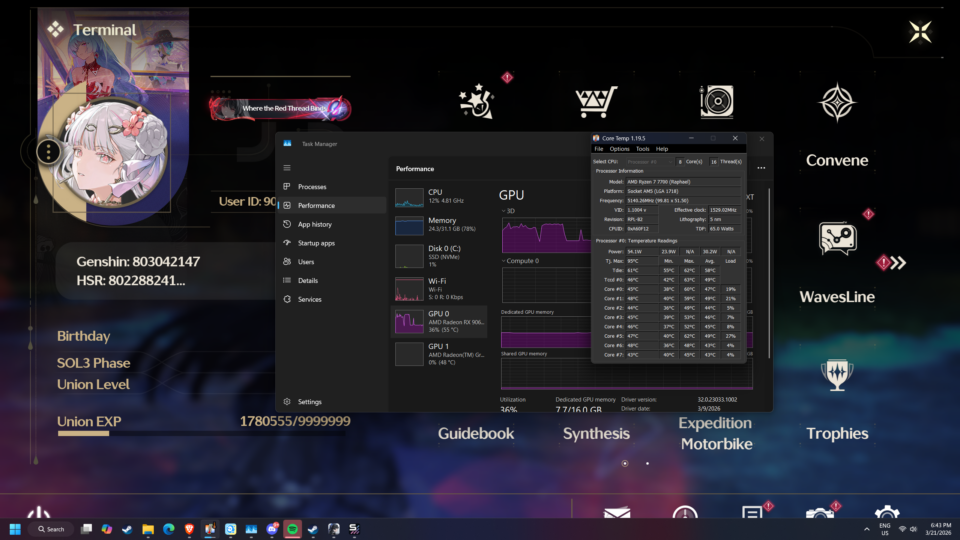960x540 pixels.
Task: Open the clock showing 6:43 PM
Action: tap(938, 529)
